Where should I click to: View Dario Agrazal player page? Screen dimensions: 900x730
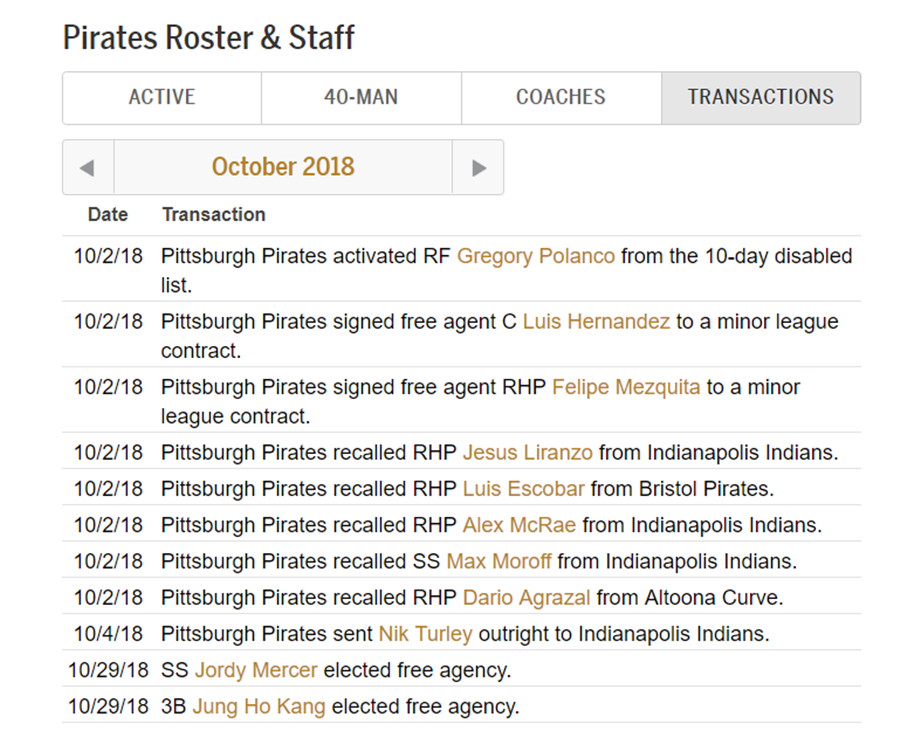pos(526,597)
